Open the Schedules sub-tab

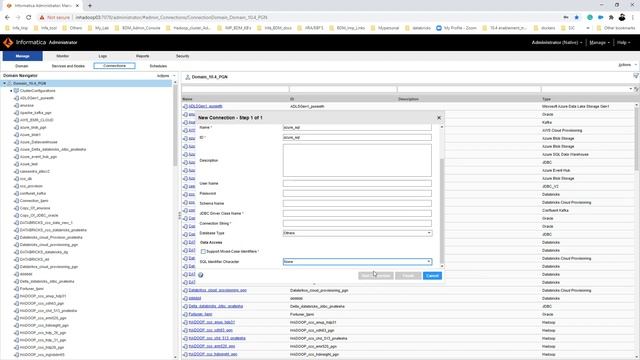point(158,66)
